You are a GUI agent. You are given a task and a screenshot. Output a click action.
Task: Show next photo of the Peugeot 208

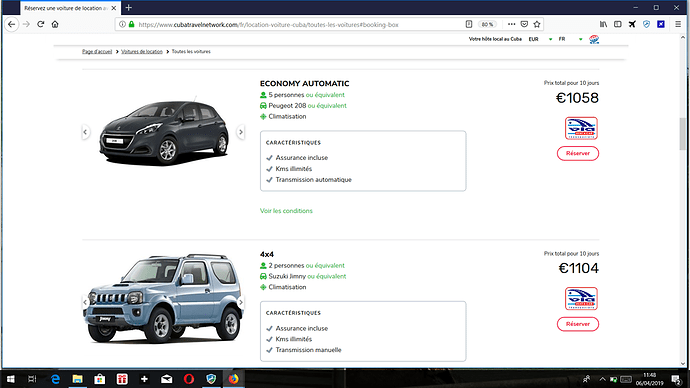[241, 132]
